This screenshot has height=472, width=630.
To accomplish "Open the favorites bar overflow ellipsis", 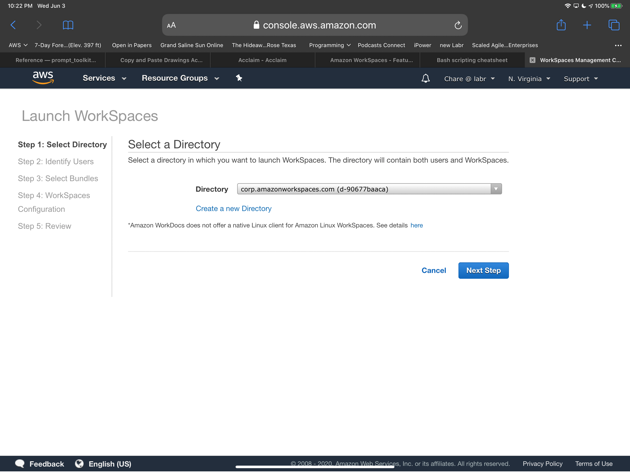I will click(618, 45).
